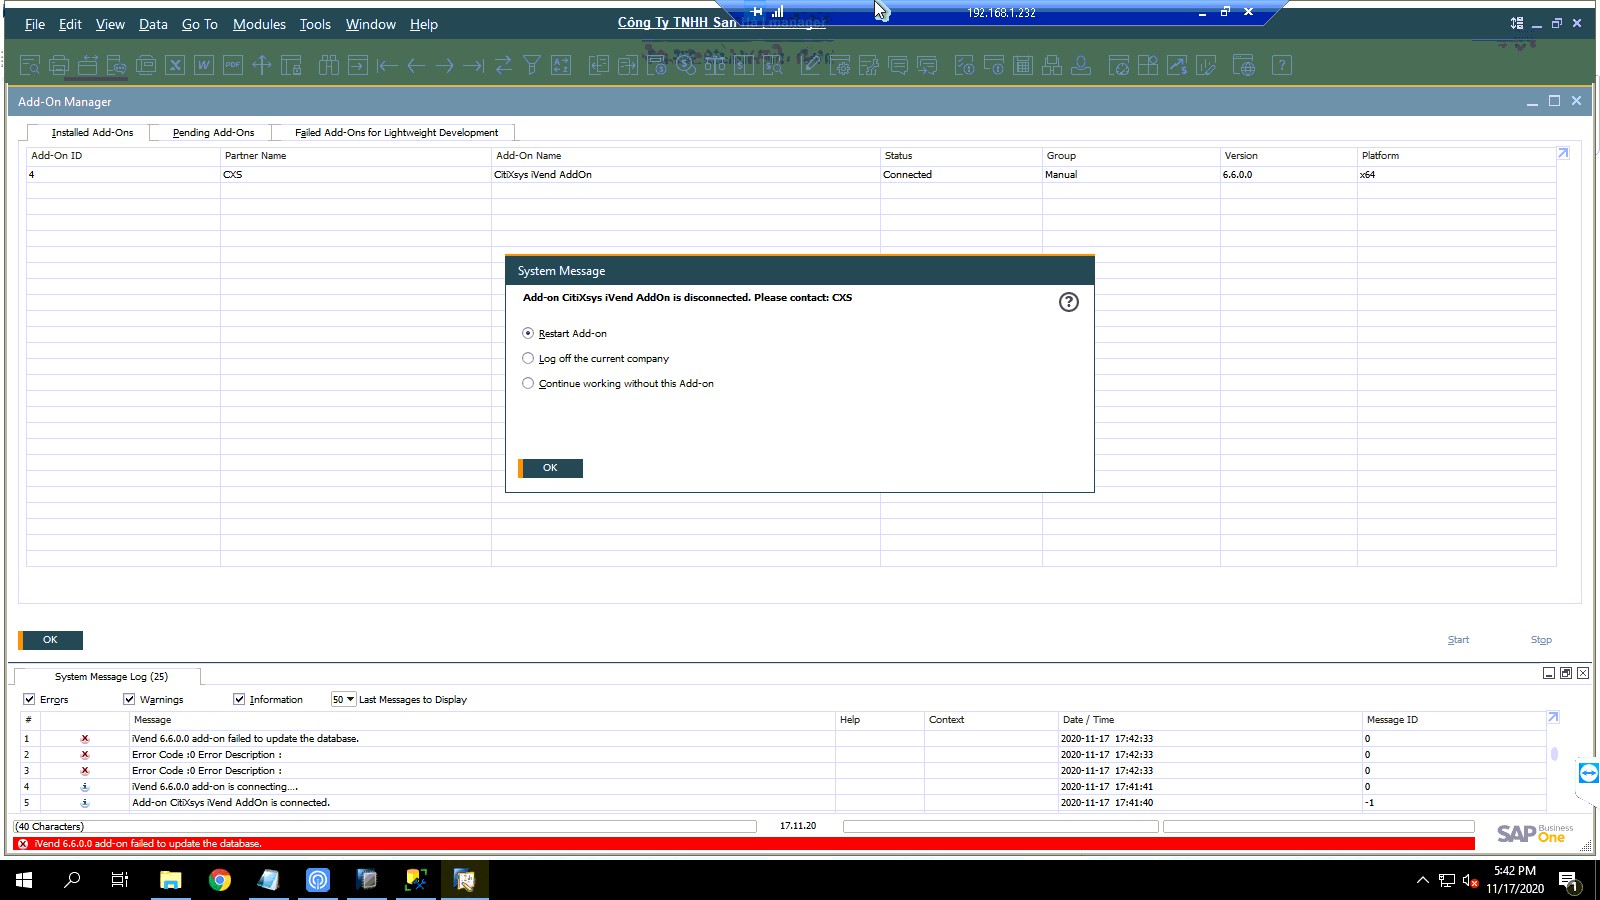
Task: Click the Find binoculars icon
Action: point(329,66)
